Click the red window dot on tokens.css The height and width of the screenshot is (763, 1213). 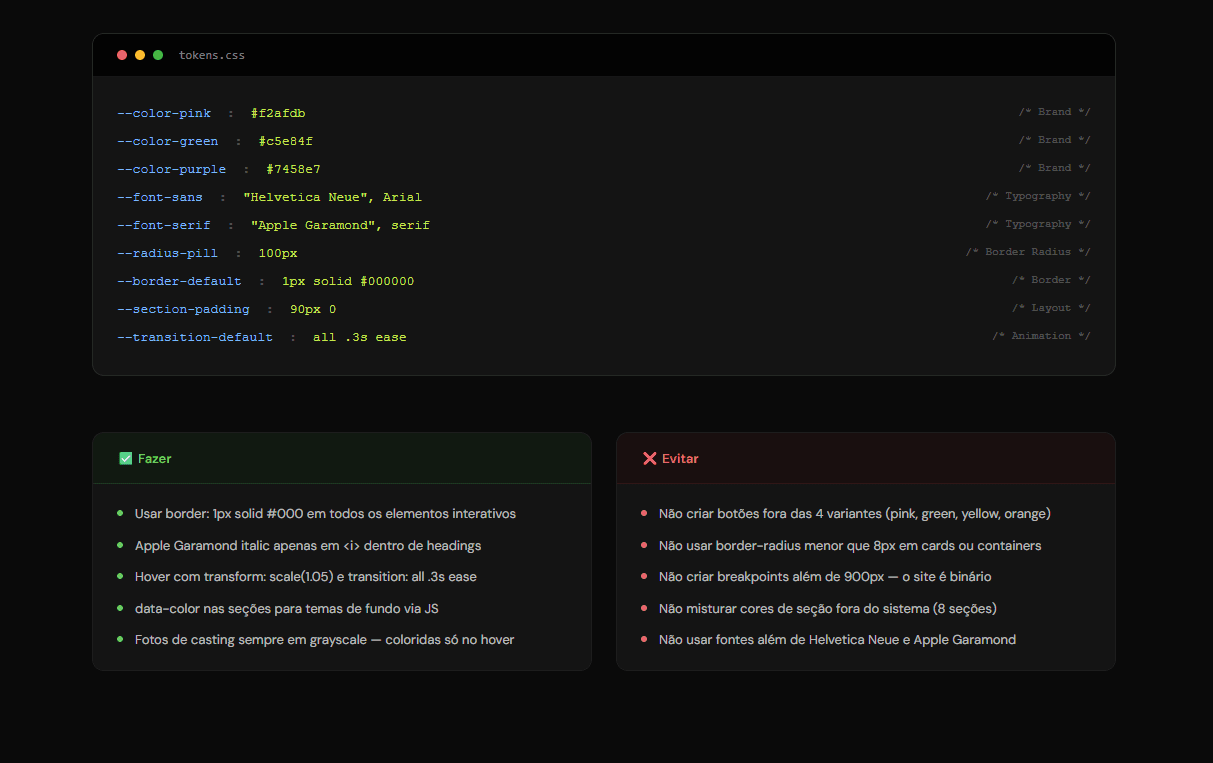point(122,55)
